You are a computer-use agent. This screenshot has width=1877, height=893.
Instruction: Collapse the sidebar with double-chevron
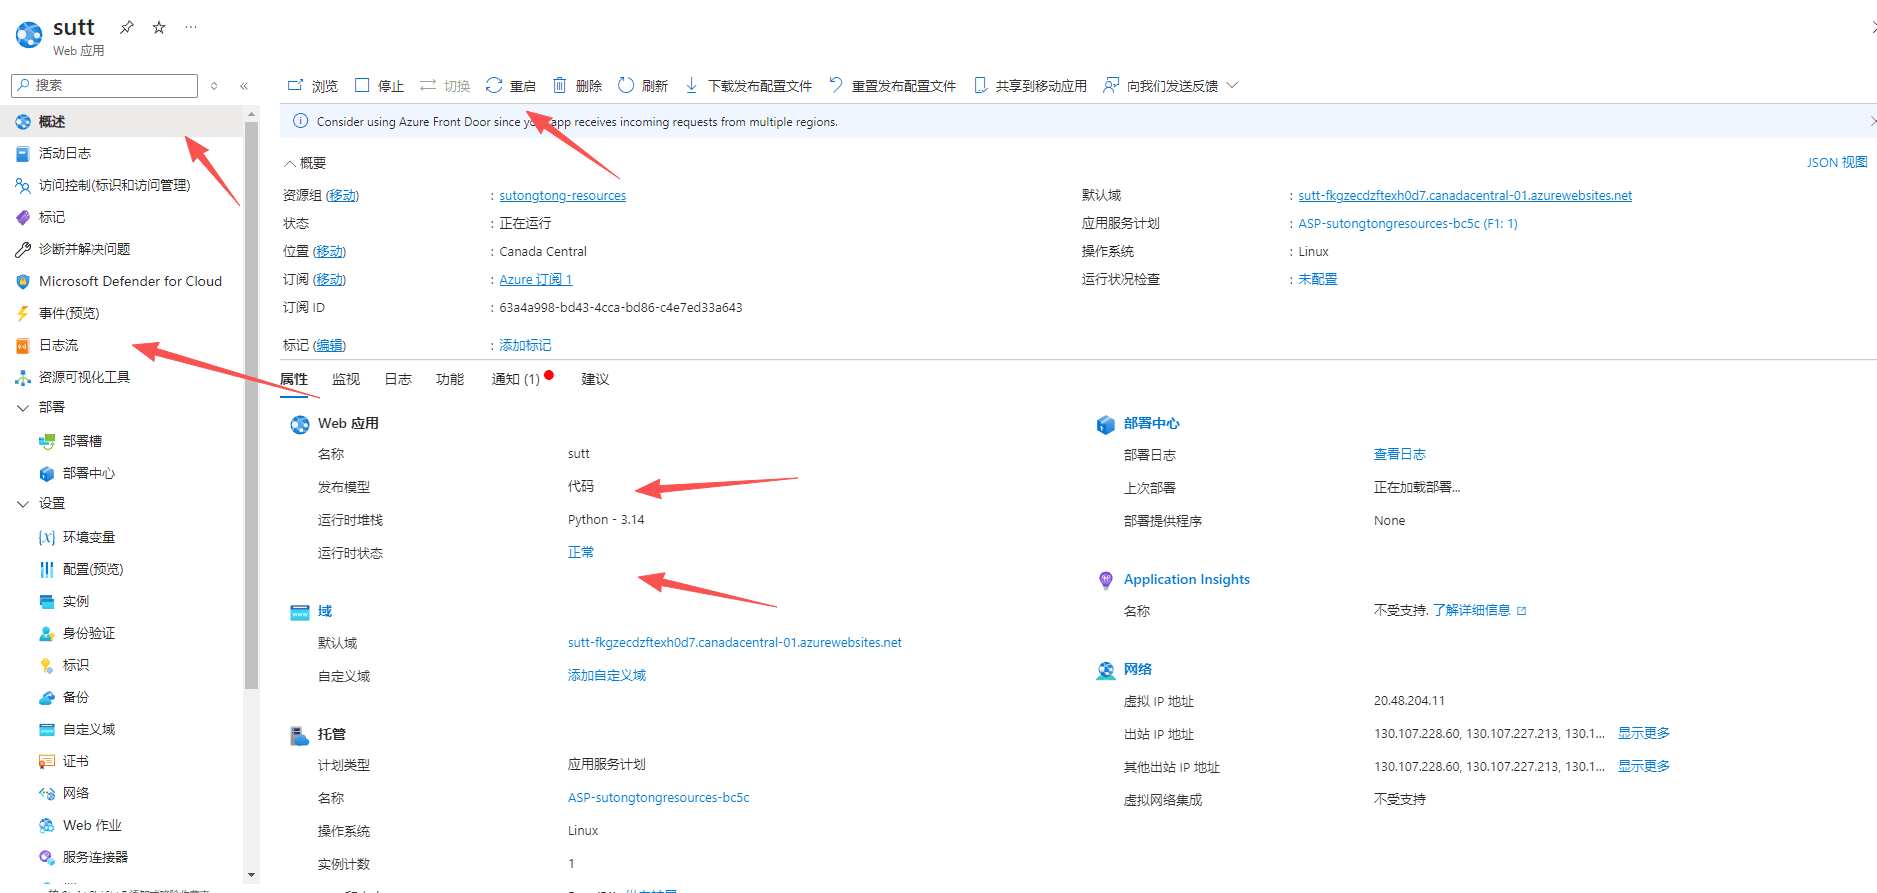coord(244,86)
